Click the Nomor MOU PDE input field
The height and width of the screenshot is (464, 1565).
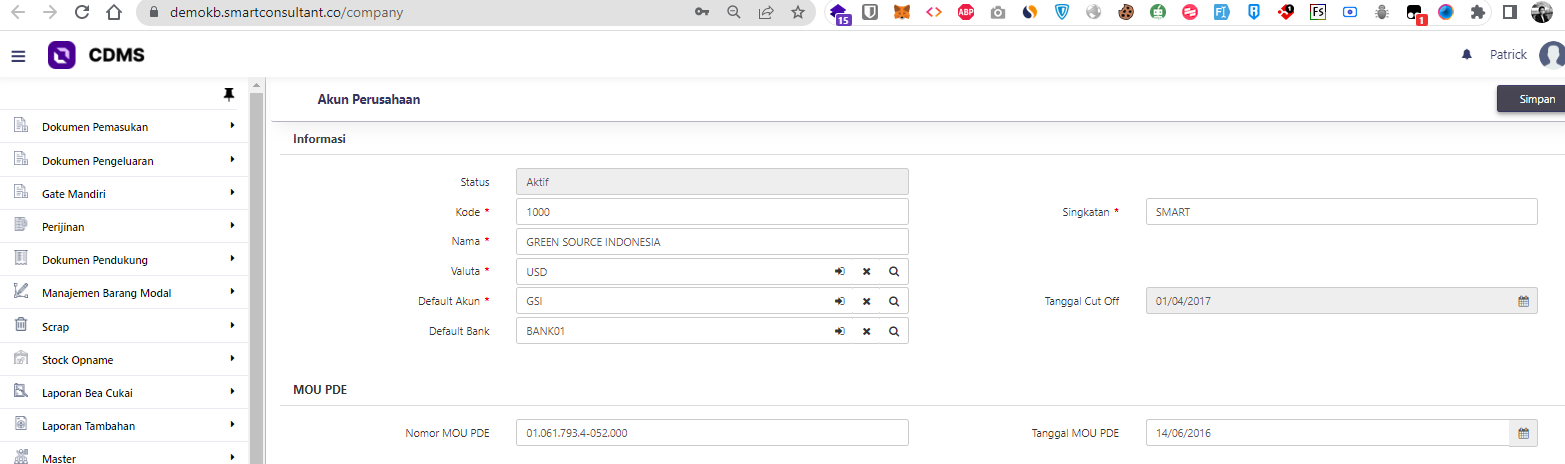[x=711, y=433]
